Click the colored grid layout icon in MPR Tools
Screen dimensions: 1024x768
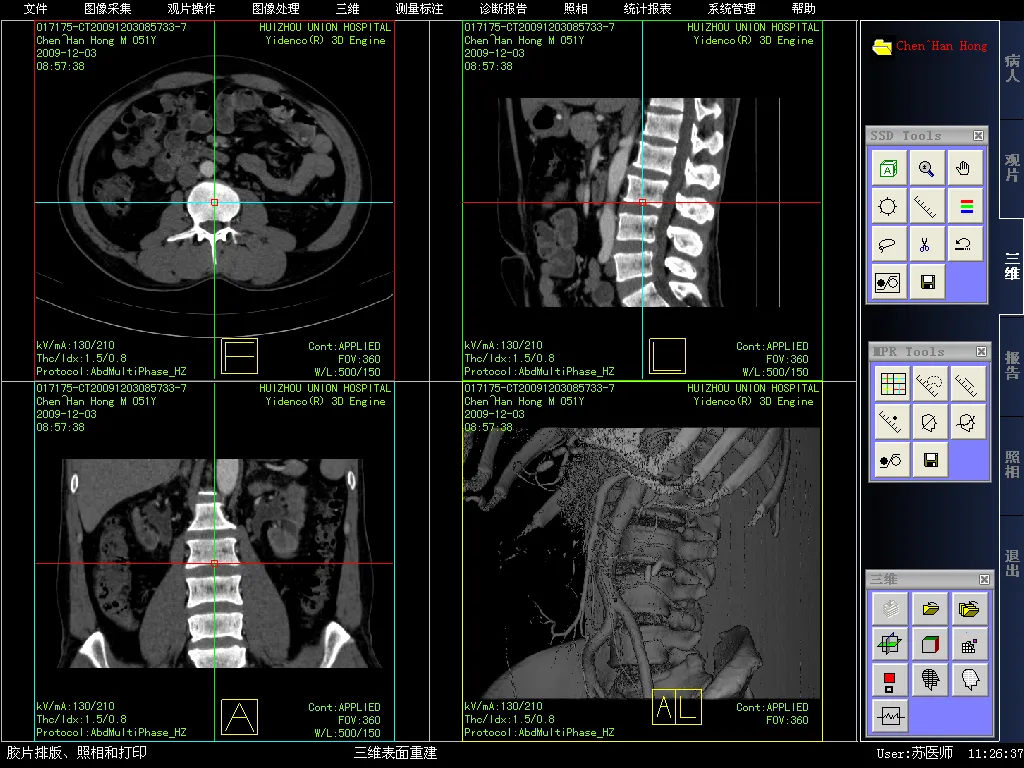pos(892,385)
